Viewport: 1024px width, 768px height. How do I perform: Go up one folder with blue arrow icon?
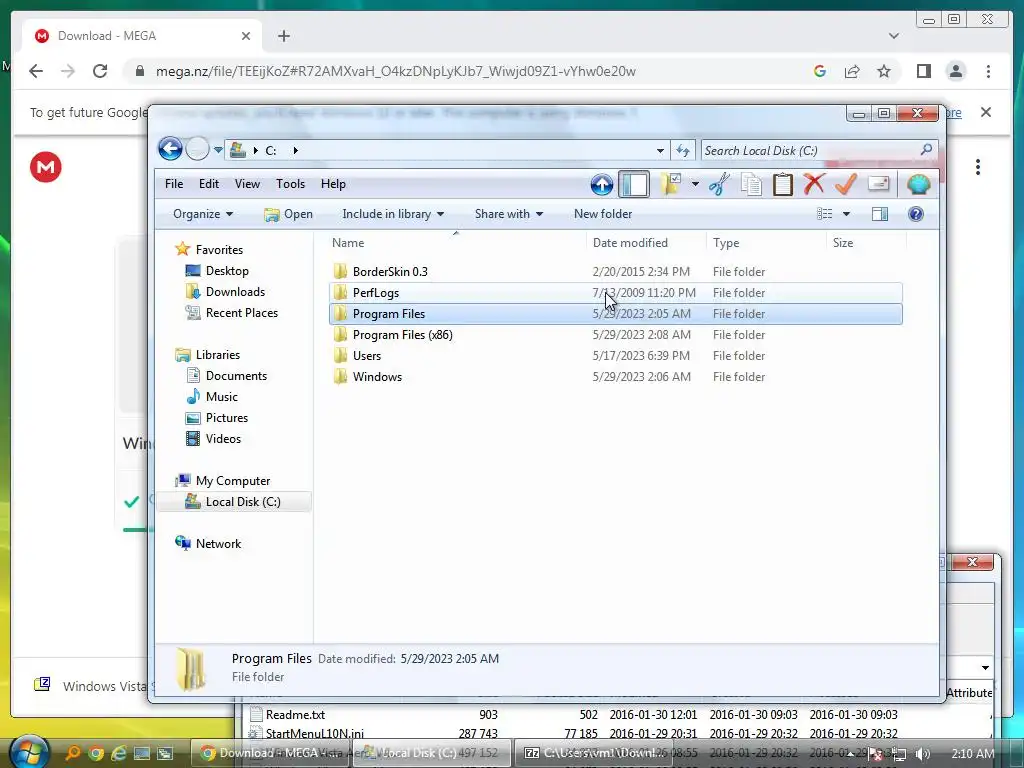point(601,184)
